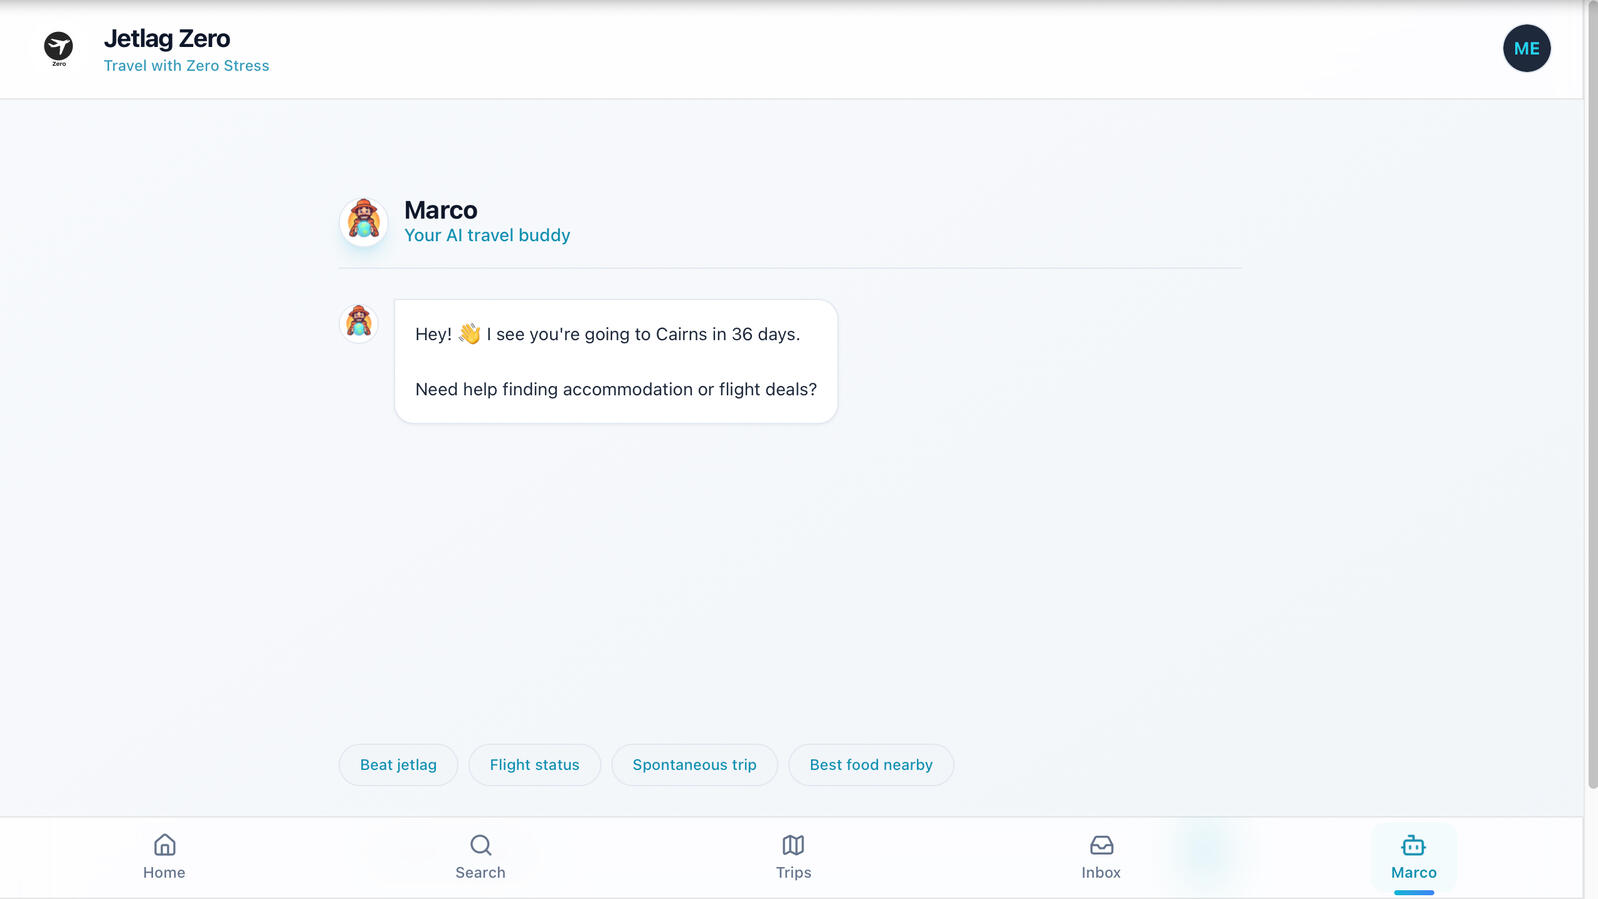Select the Search tab label
1598x899 pixels.
pyautogui.click(x=480, y=873)
